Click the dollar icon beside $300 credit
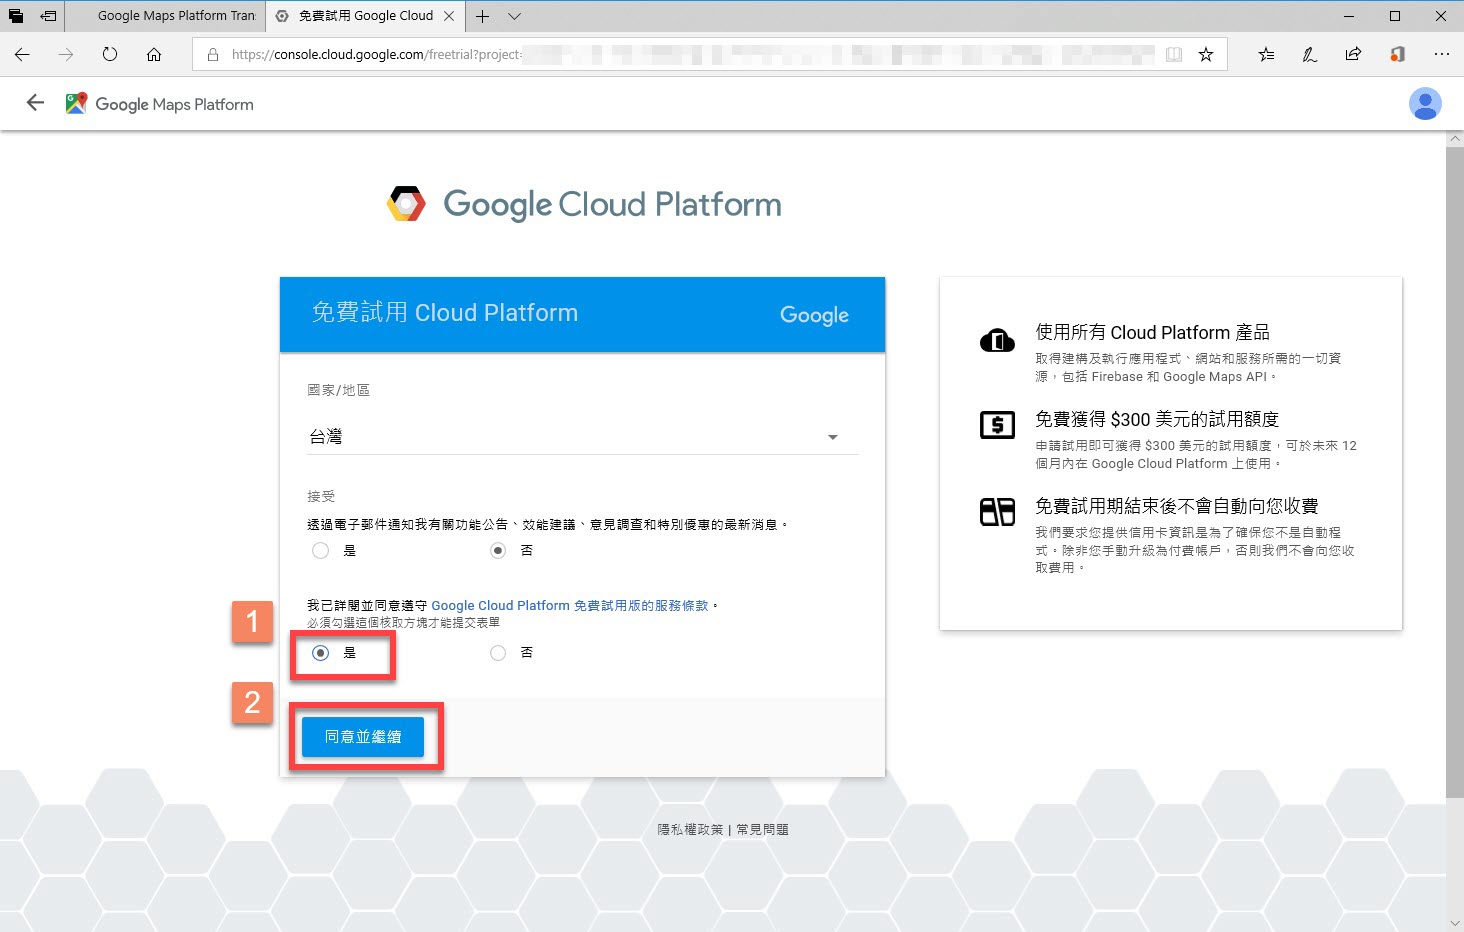1464x932 pixels. [997, 426]
